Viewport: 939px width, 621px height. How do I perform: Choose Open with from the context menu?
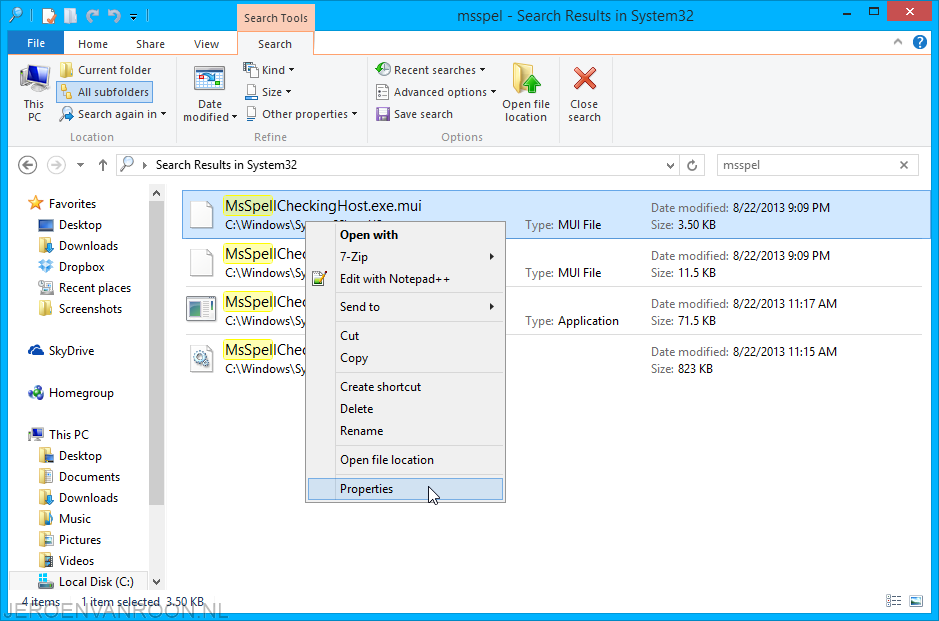405,235
